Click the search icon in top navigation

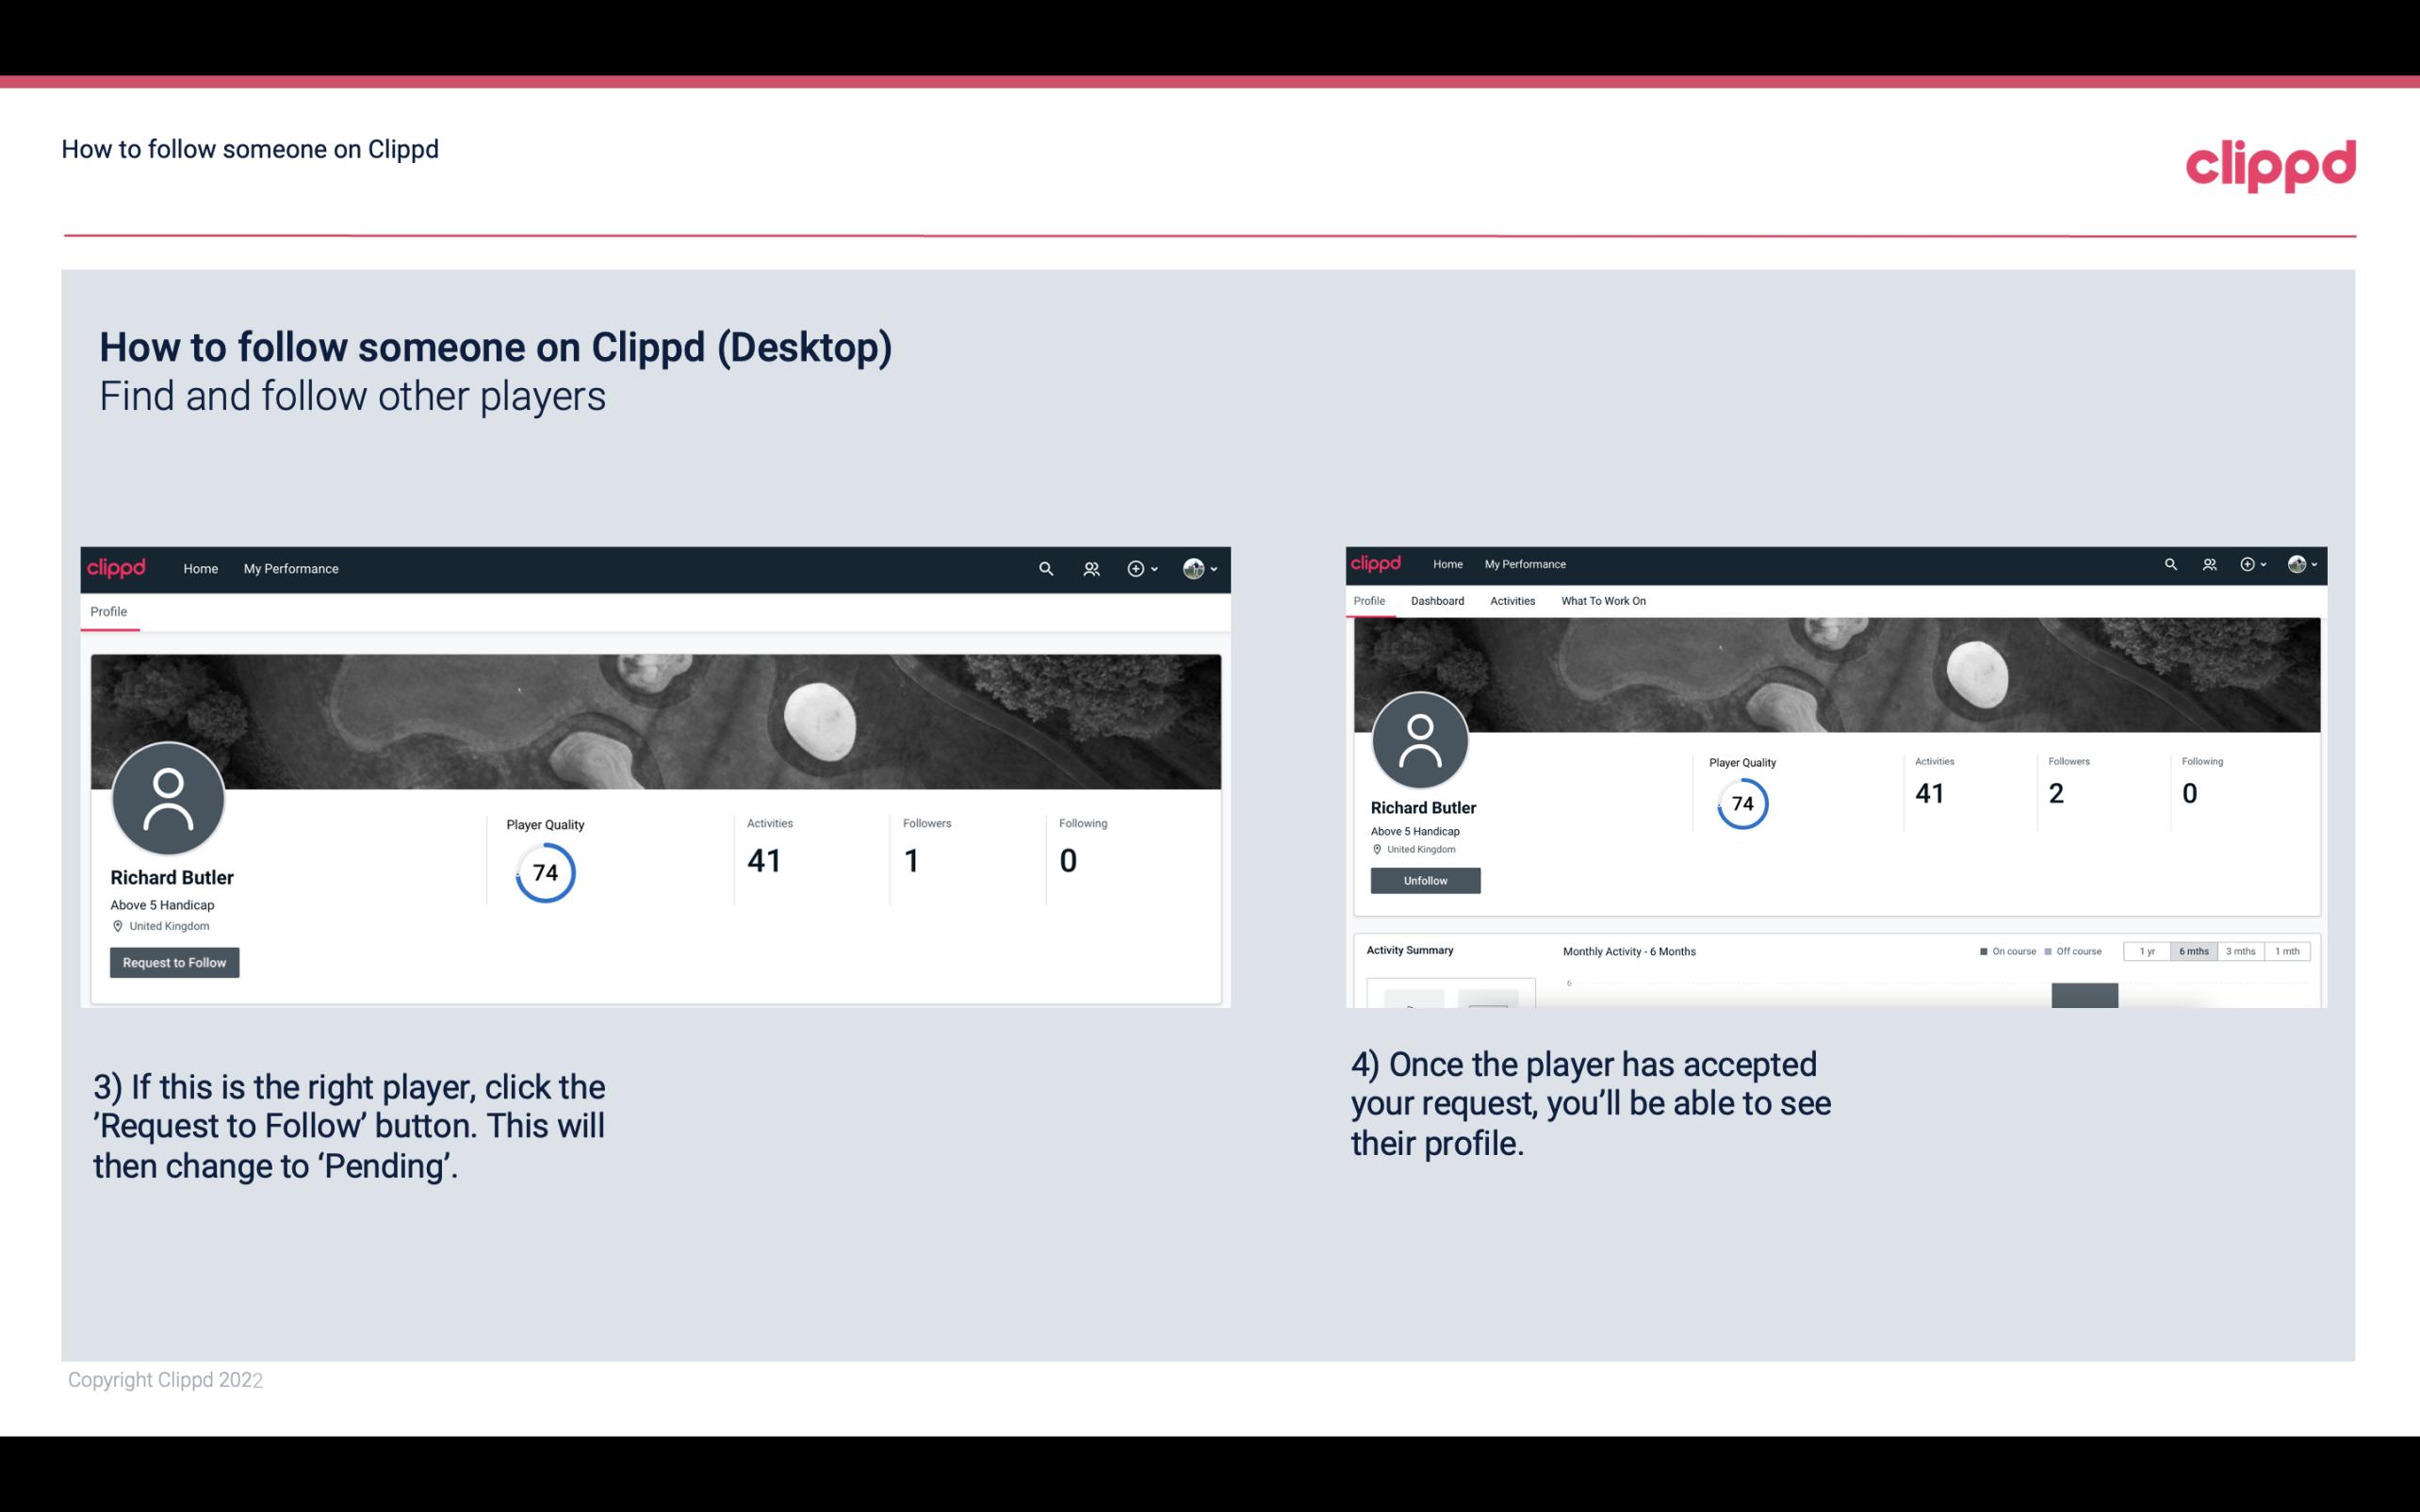tap(1045, 568)
